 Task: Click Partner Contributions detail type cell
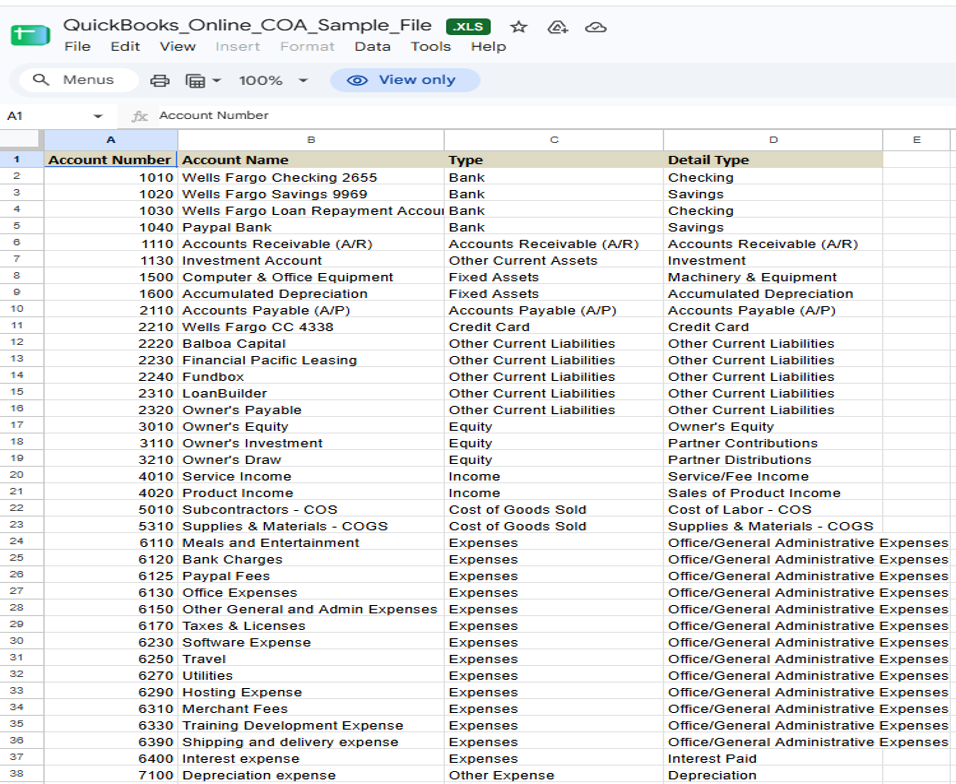coord(773,443)
